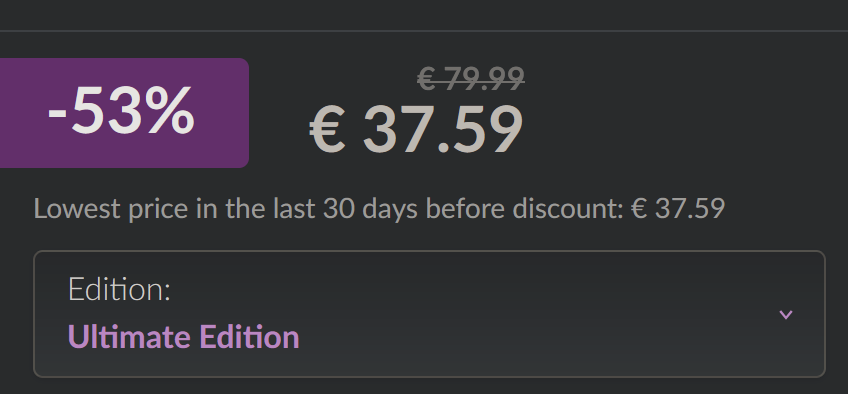This screenshot has width=848, height=394.
Task: Click the lowest price in 30 days notice
Action: [379, 209]
